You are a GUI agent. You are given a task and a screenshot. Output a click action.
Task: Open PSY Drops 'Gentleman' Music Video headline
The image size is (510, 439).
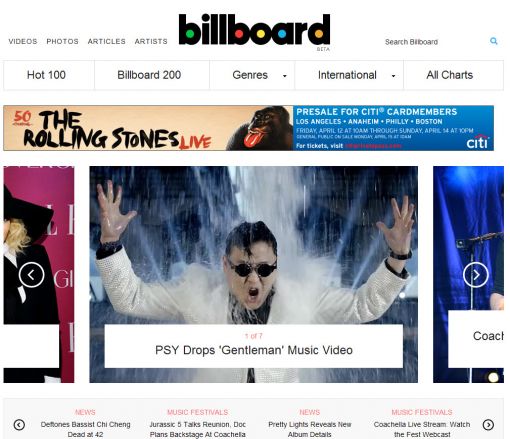tap(254, 350)
